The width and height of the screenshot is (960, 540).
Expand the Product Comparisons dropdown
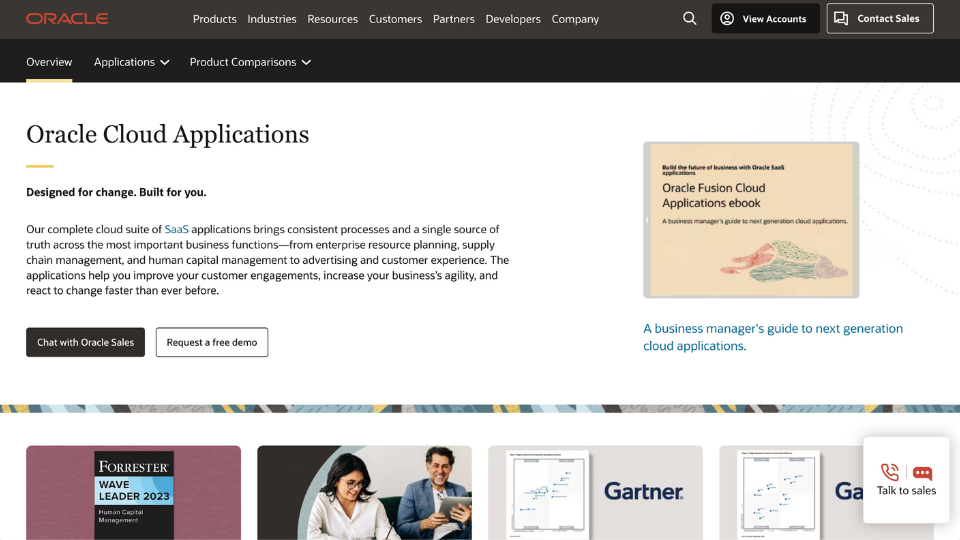pyautogui.click(x=250, y=62)
